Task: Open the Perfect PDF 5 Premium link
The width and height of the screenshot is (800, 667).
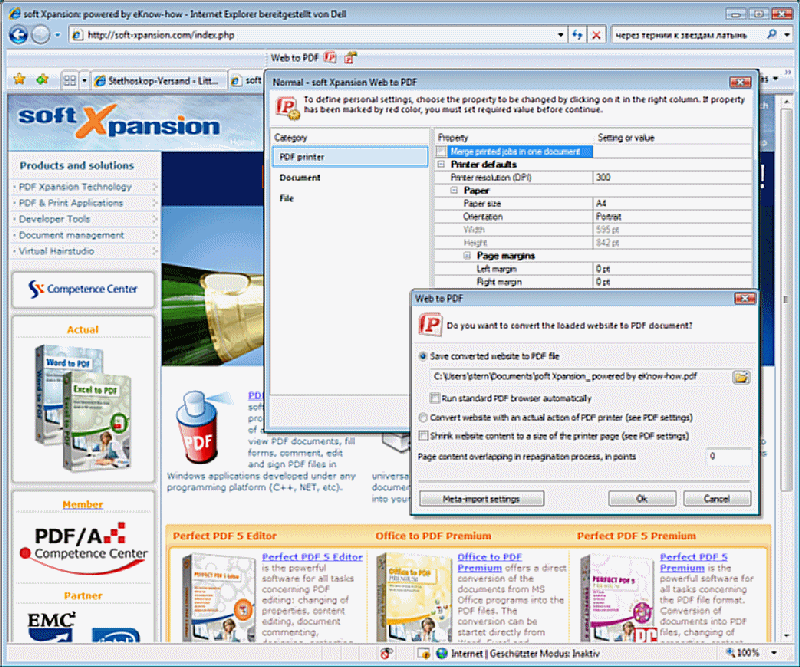Action: pyautogui.click(x=693, y=562)
